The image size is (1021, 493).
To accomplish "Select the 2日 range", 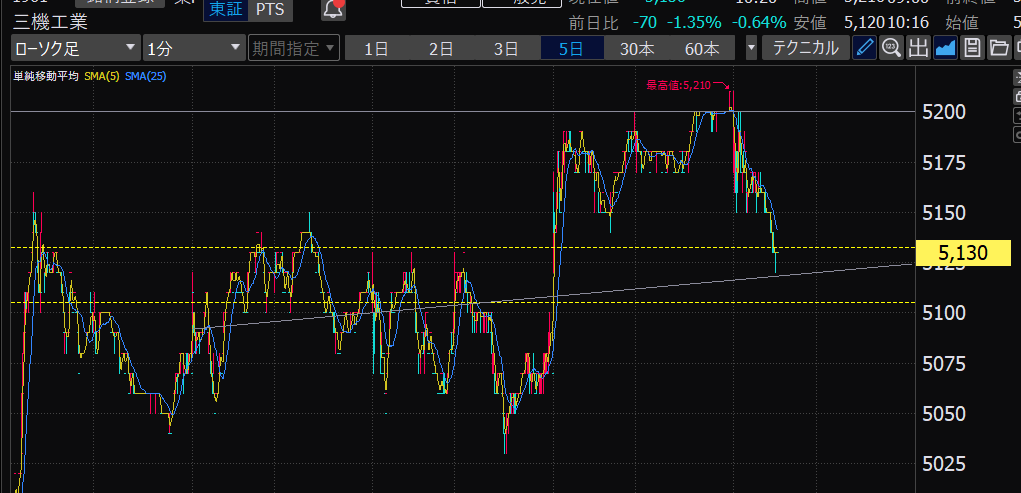I will [x=441, y=48].
